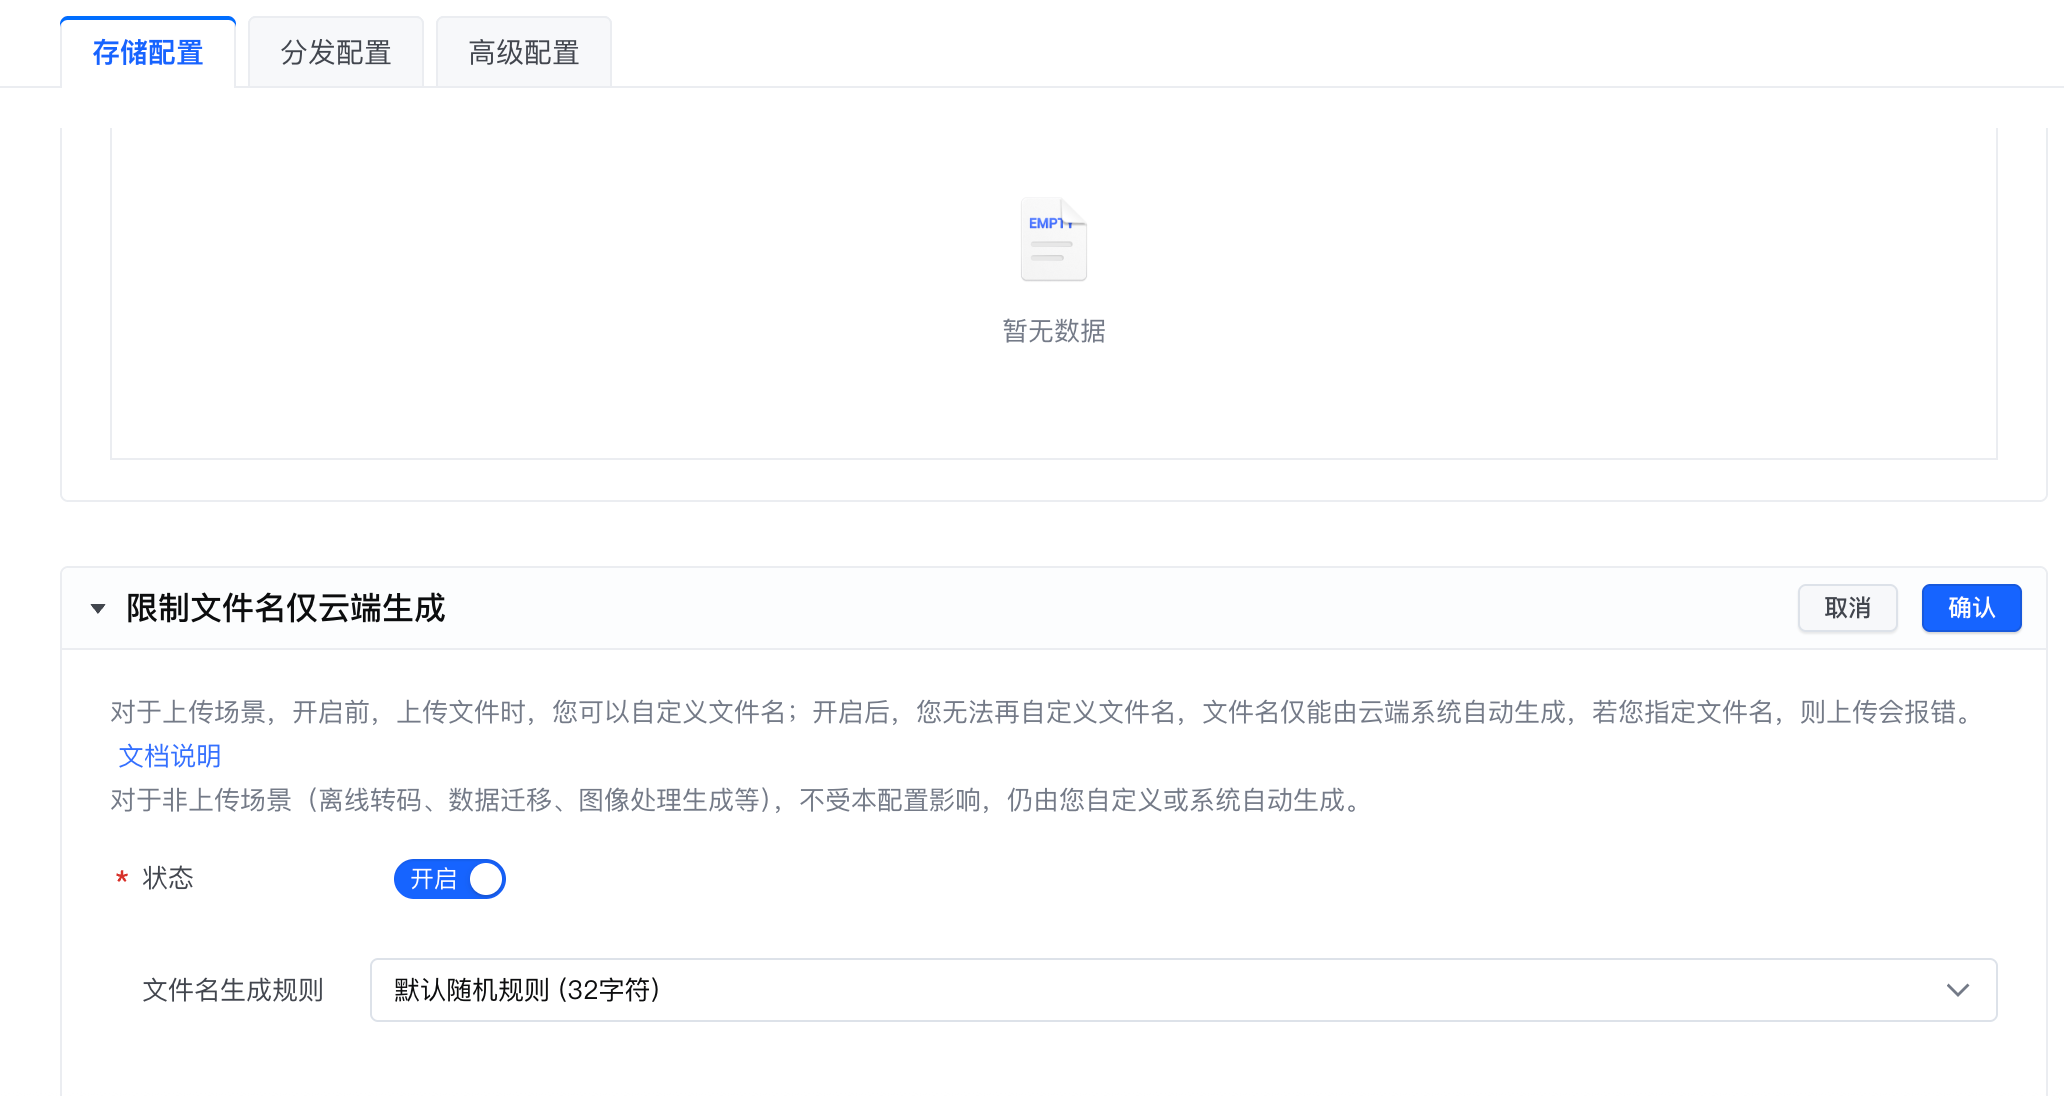
Task: Click the 状态 field label
Action: (168, 878)
